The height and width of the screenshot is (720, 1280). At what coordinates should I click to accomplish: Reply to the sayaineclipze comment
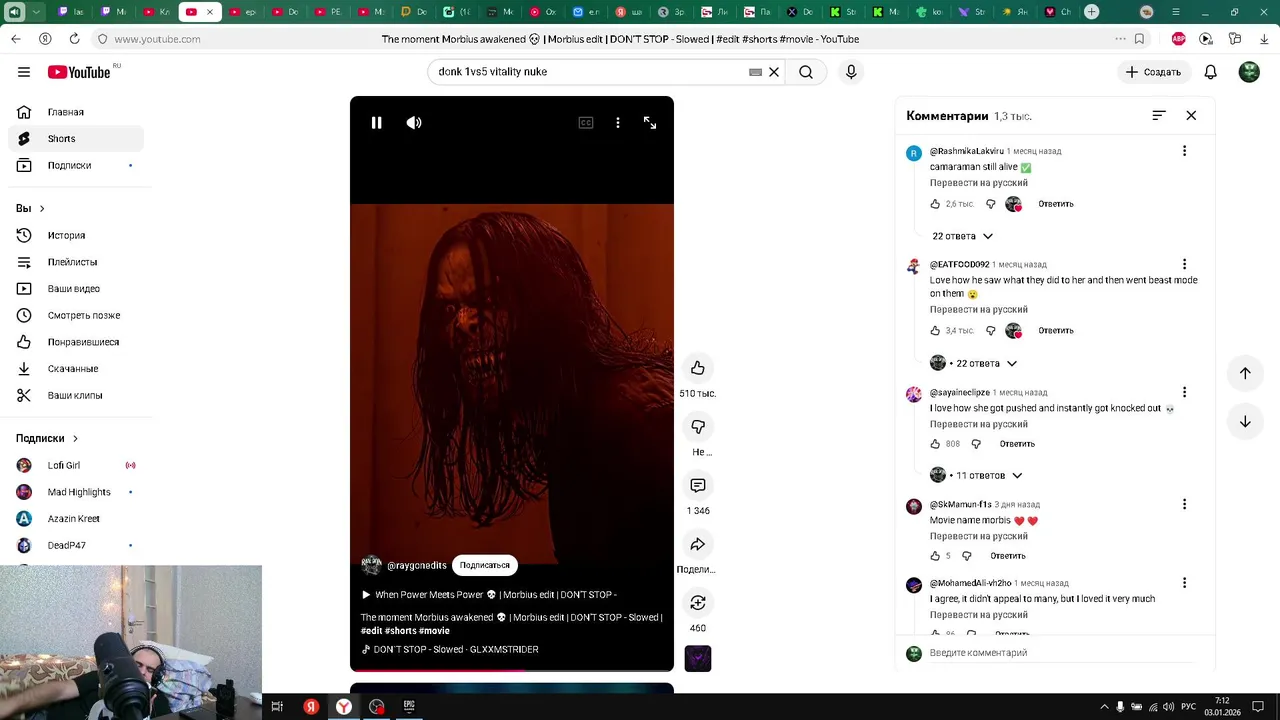1017,444
